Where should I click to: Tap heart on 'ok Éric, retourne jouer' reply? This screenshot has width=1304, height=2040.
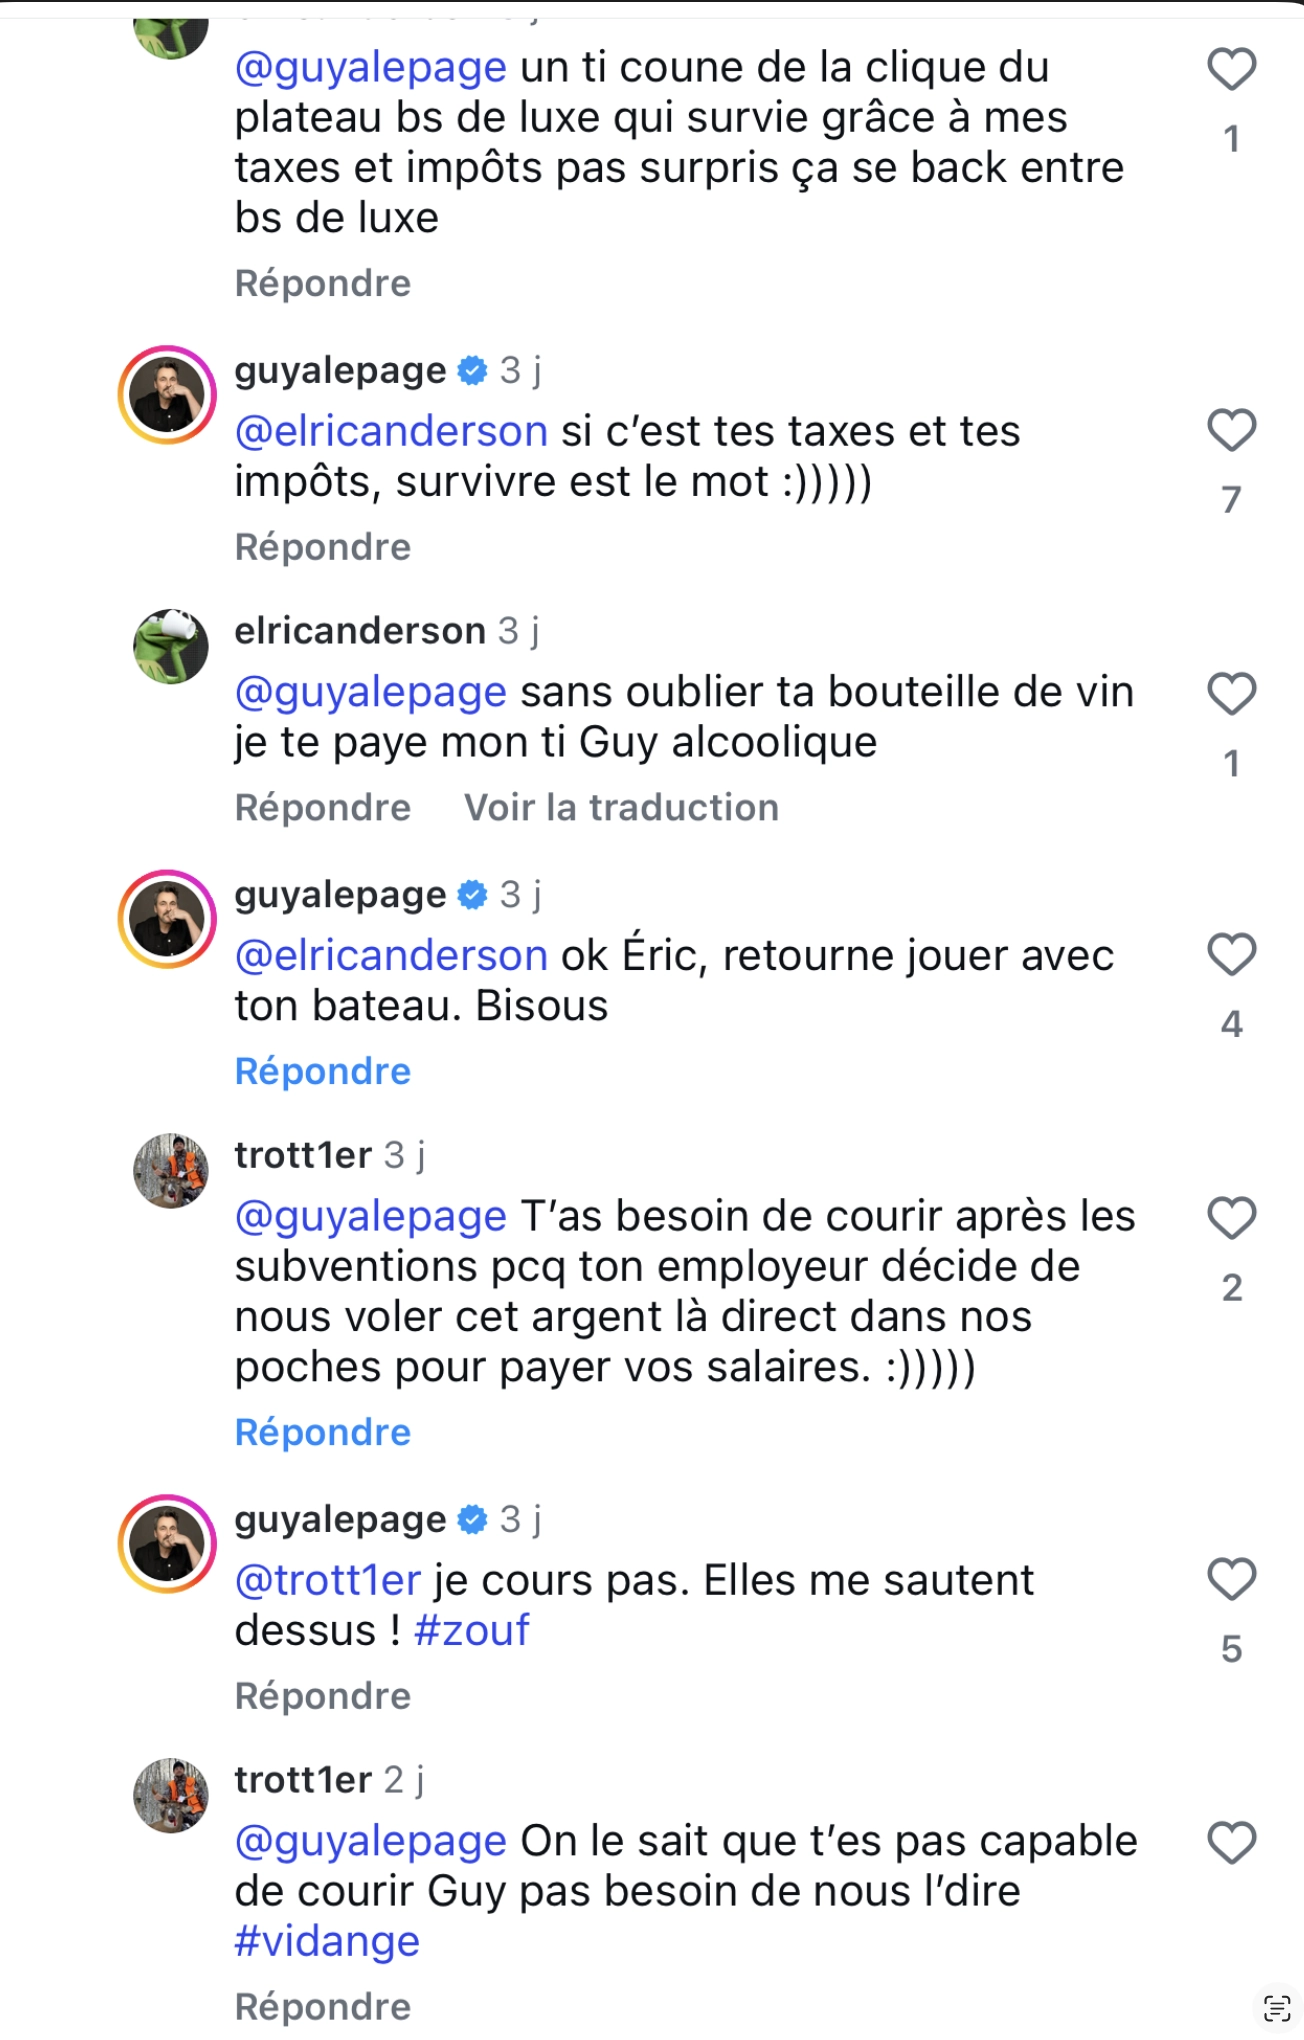coord(1231,955)
